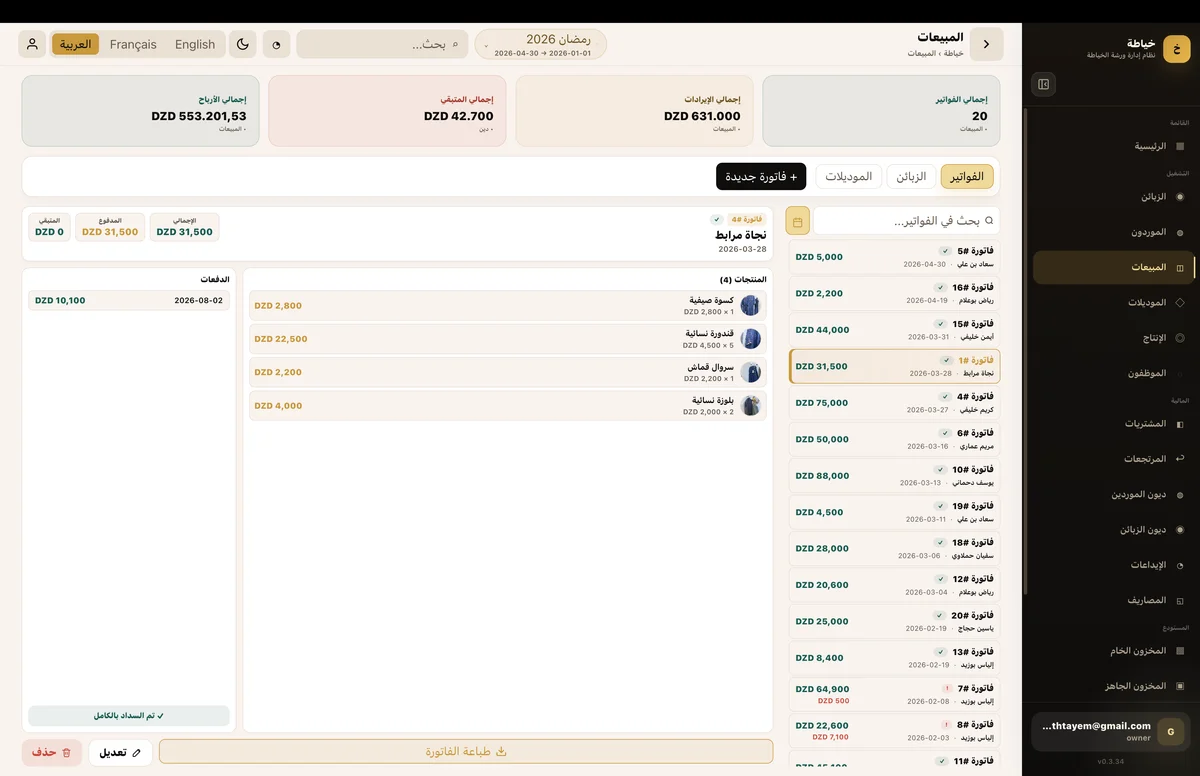The height and width of the screenshot is (776, 1200).
Task: Click the إجمالي الفواتير 20 summary card
Action: coord(881,111)
